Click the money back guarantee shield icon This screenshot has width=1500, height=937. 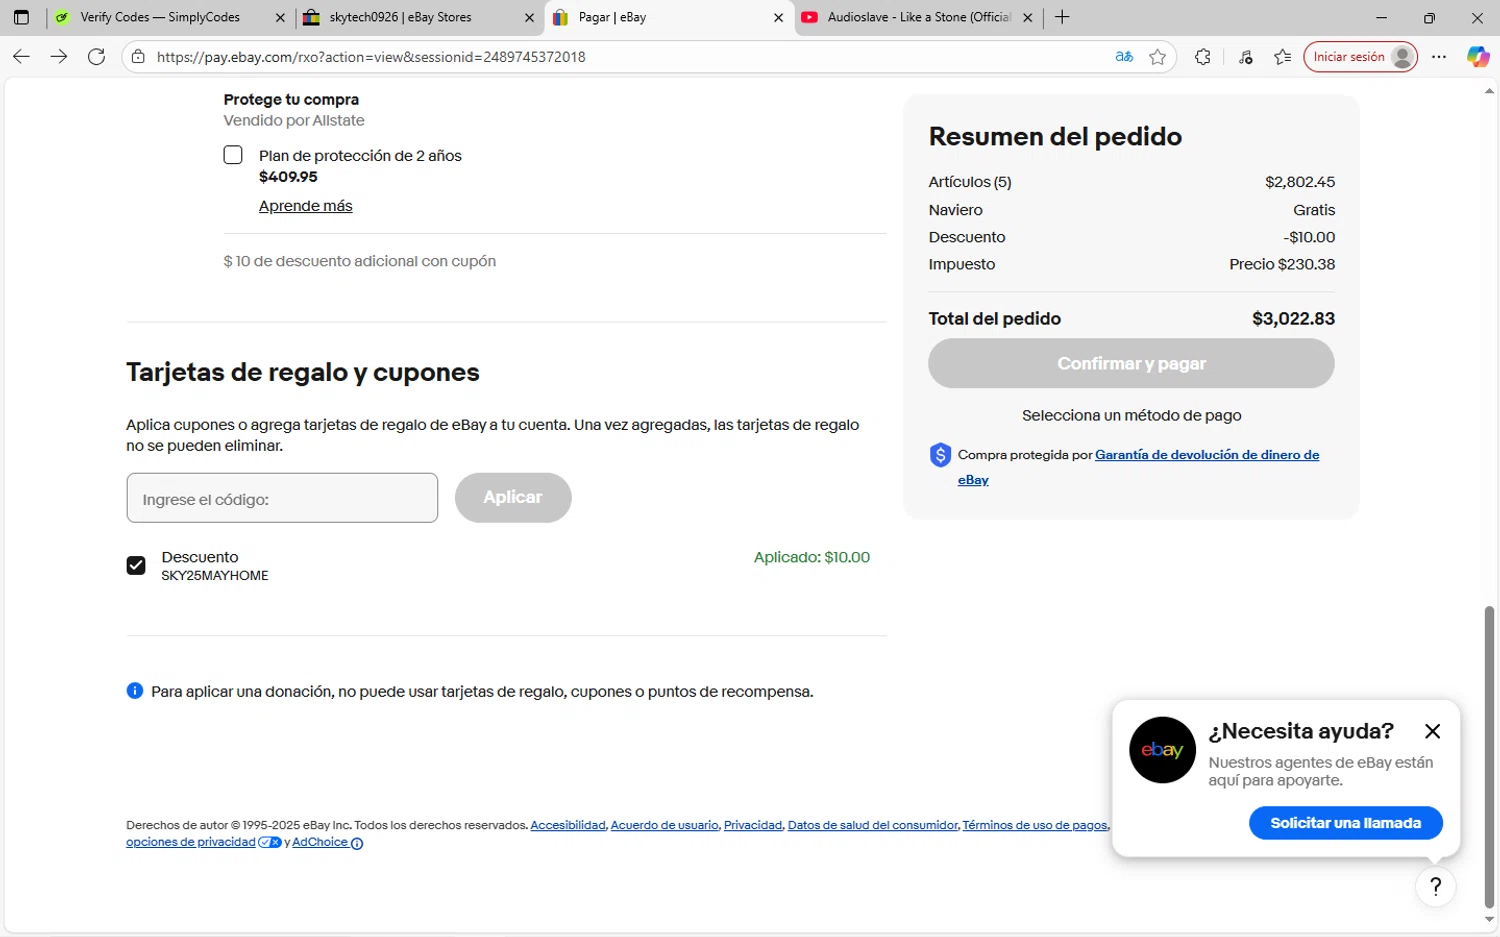pos(940,455)
